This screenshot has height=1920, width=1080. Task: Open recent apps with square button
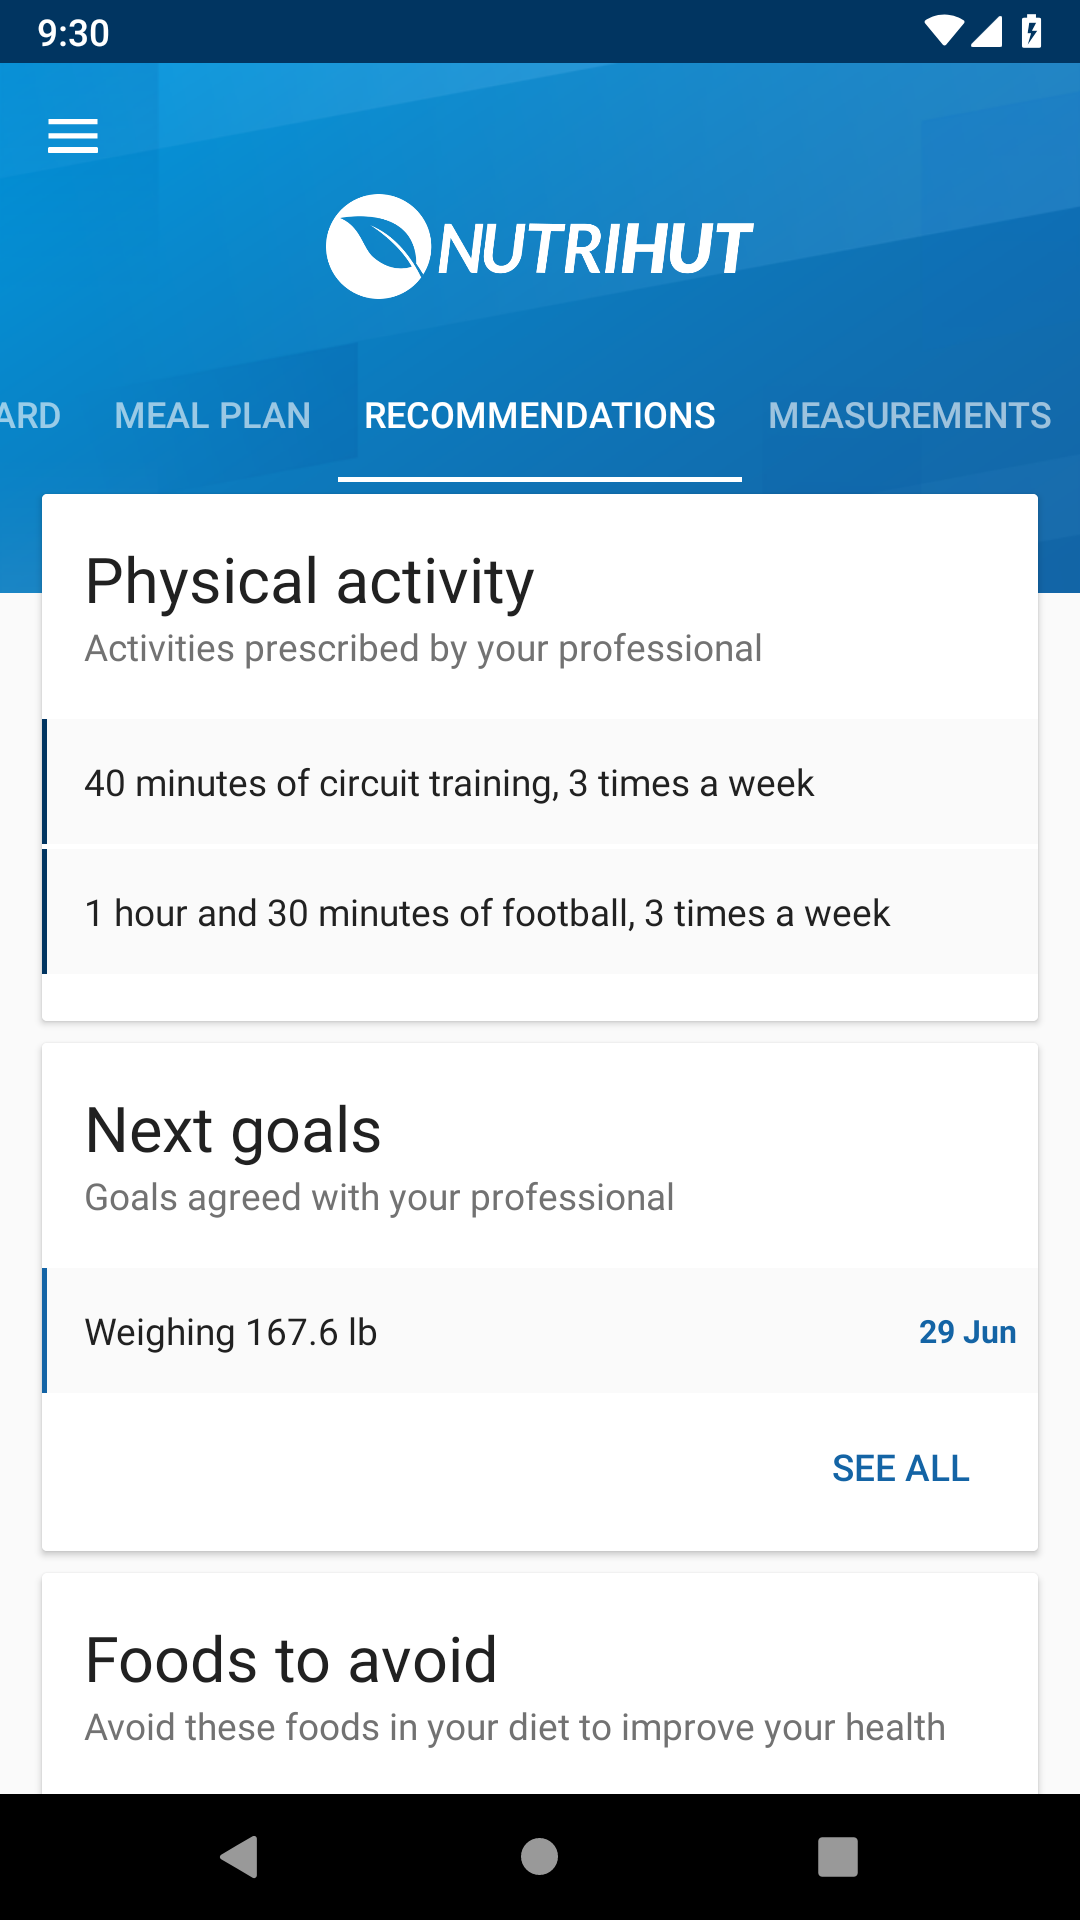point(838,1857)
